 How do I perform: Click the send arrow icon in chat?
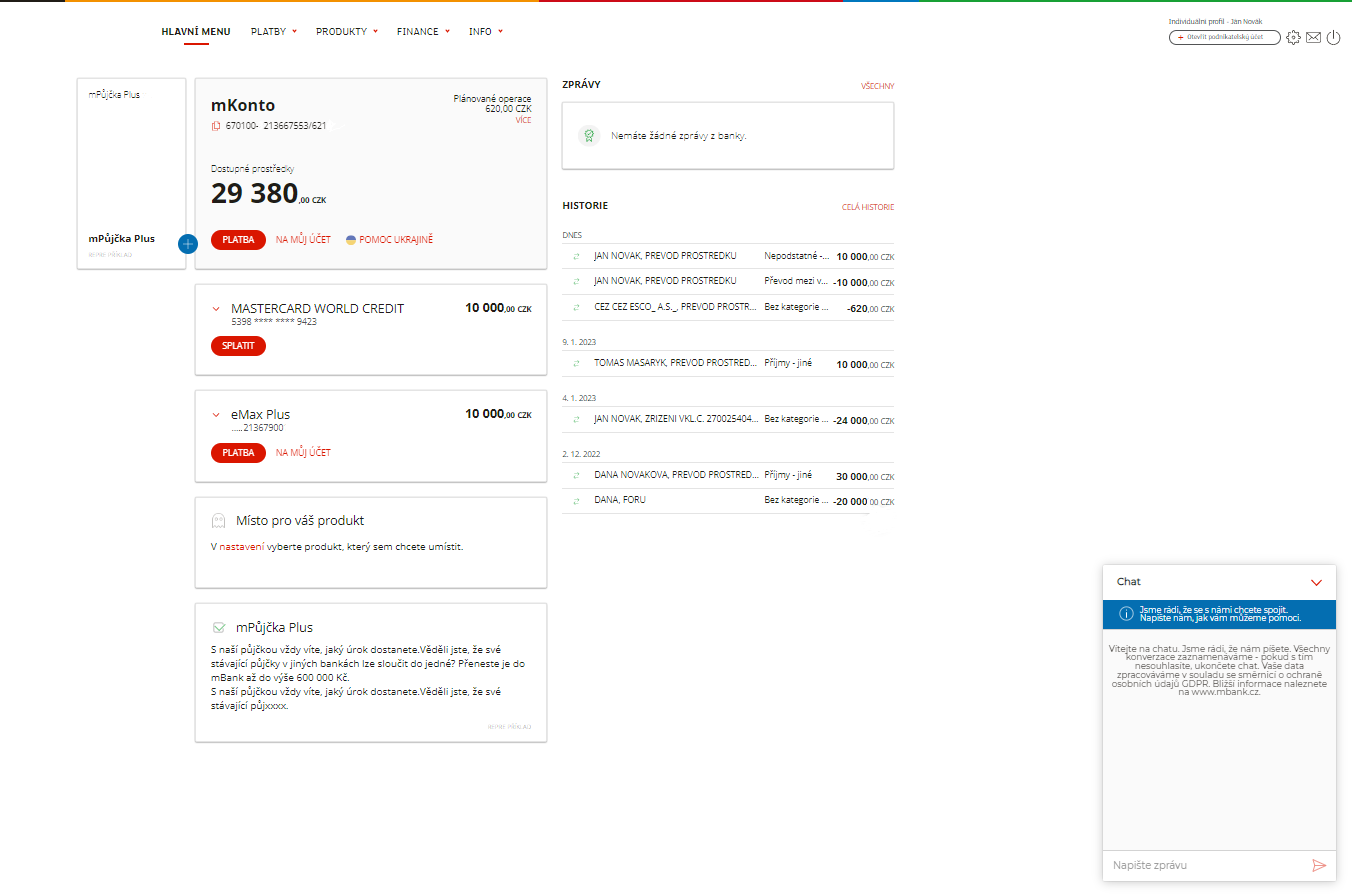pyautogui.click(x=1318, y=865)
